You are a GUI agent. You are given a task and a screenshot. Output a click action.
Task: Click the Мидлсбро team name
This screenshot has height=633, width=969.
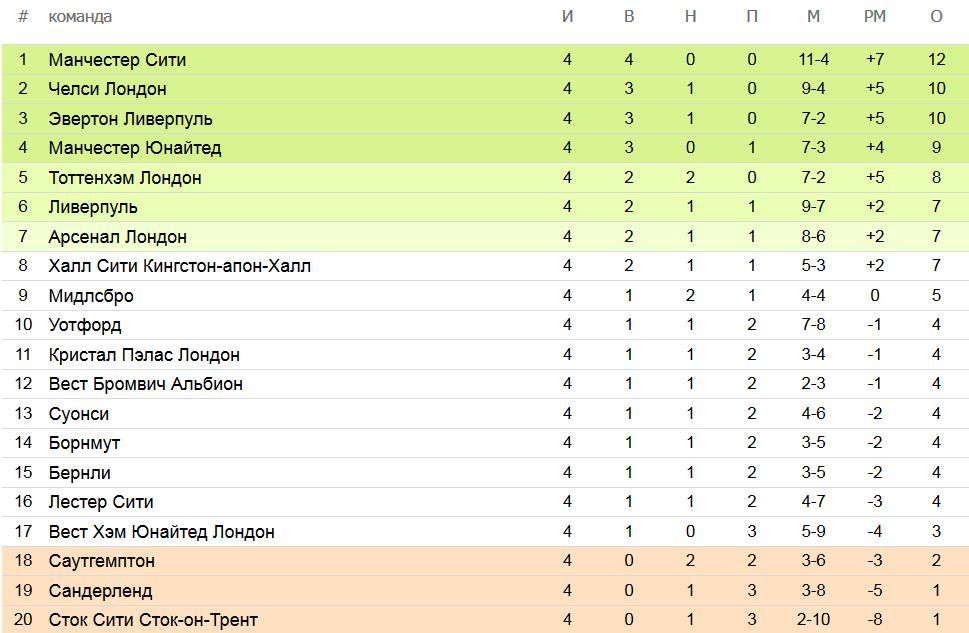tap(91, 296)
